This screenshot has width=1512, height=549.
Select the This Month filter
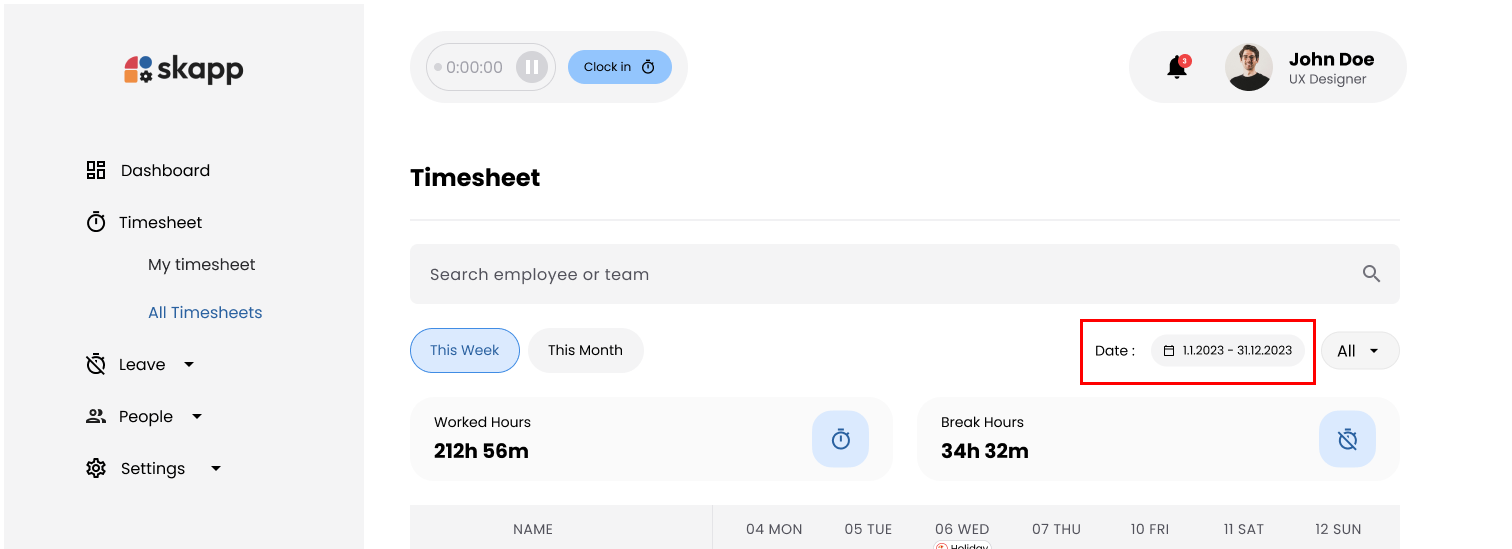[585, 350]
